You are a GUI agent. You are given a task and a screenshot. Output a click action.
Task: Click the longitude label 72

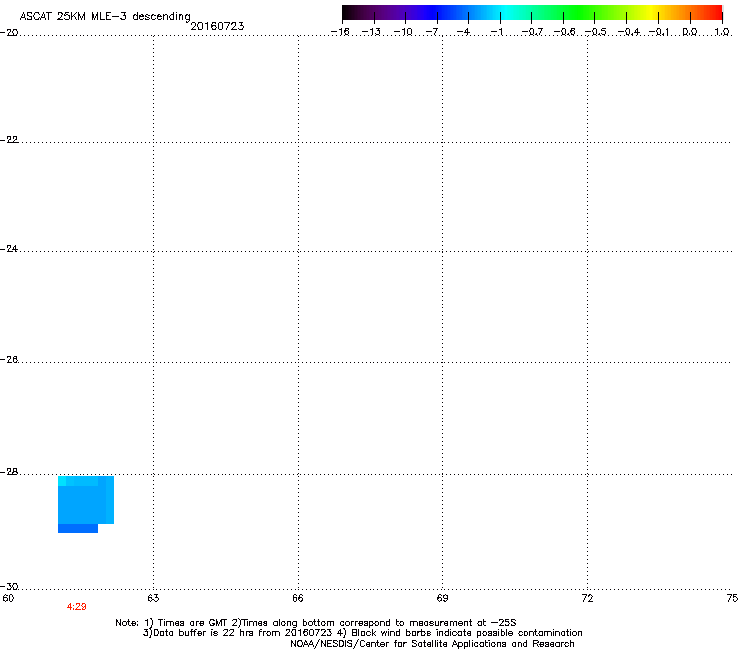[587, 599]
